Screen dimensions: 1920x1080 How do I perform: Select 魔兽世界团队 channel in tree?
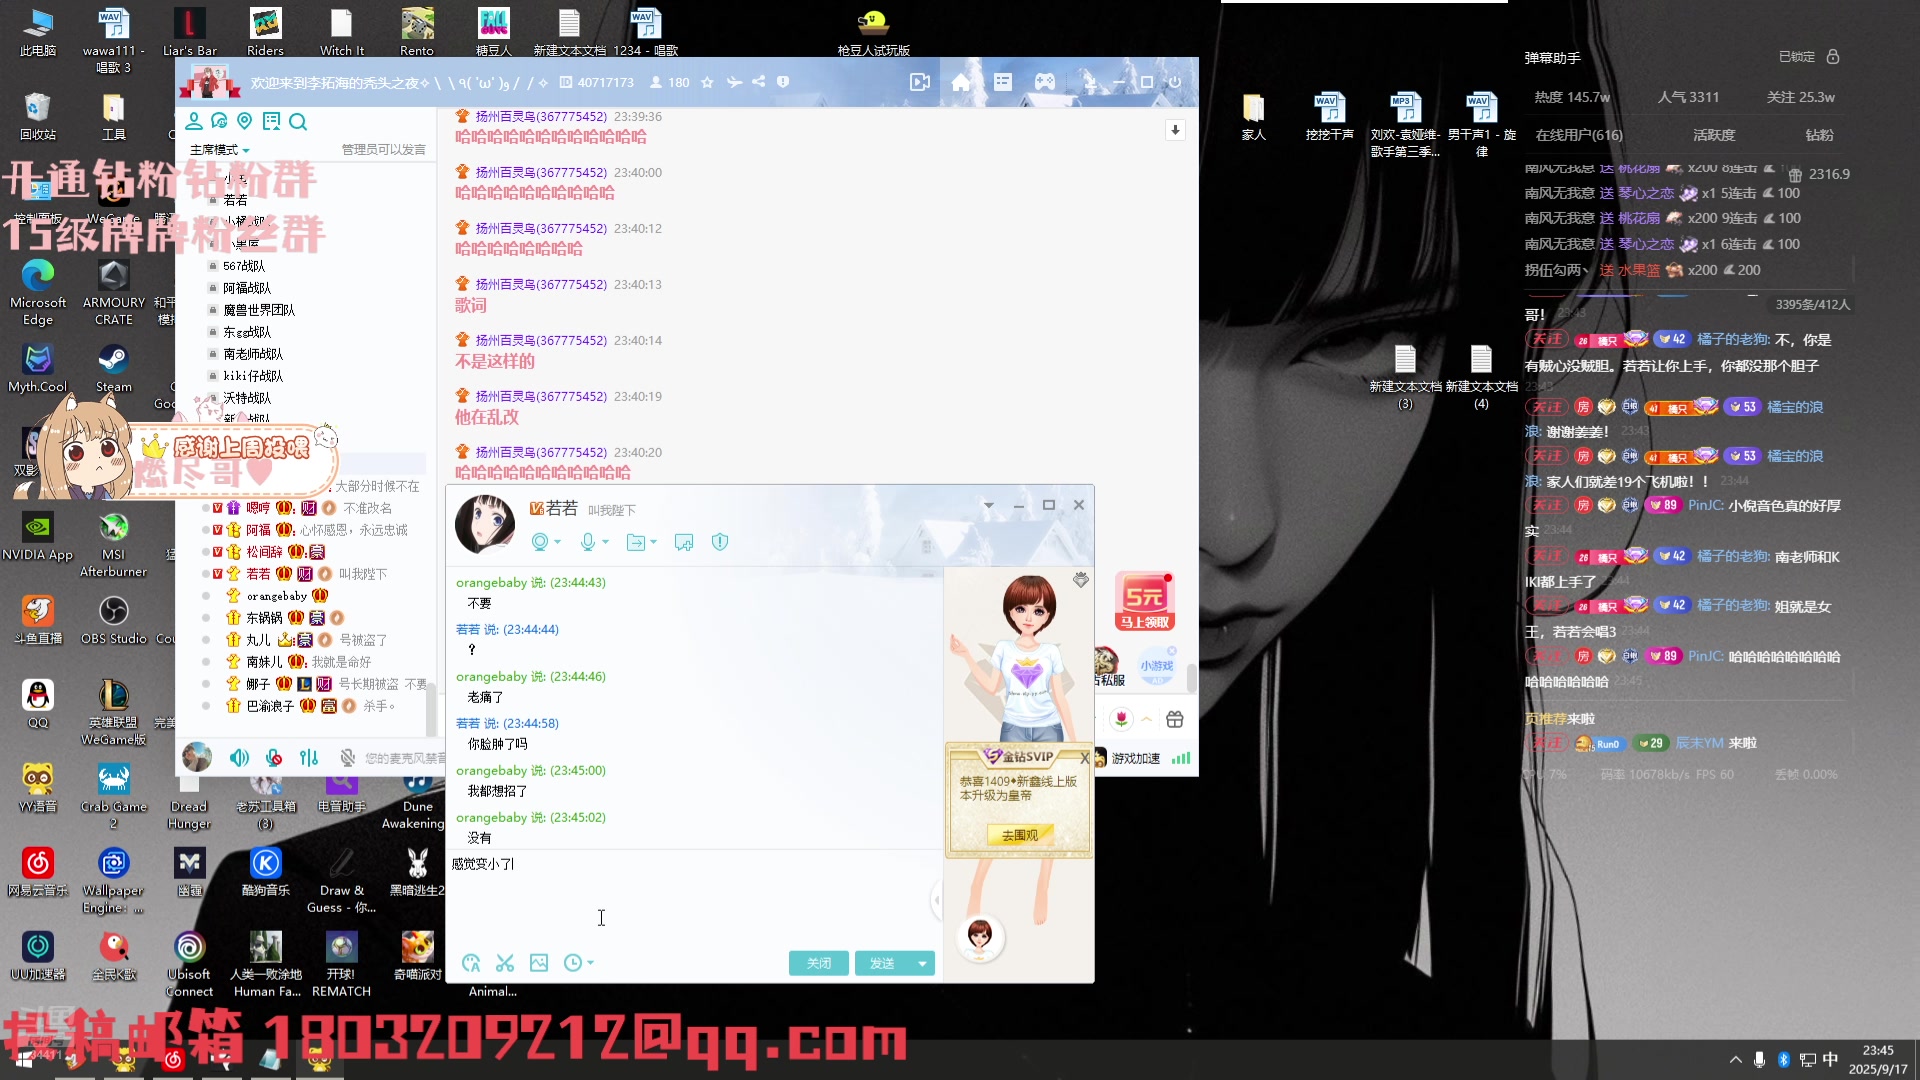click(x=258, y=310)
